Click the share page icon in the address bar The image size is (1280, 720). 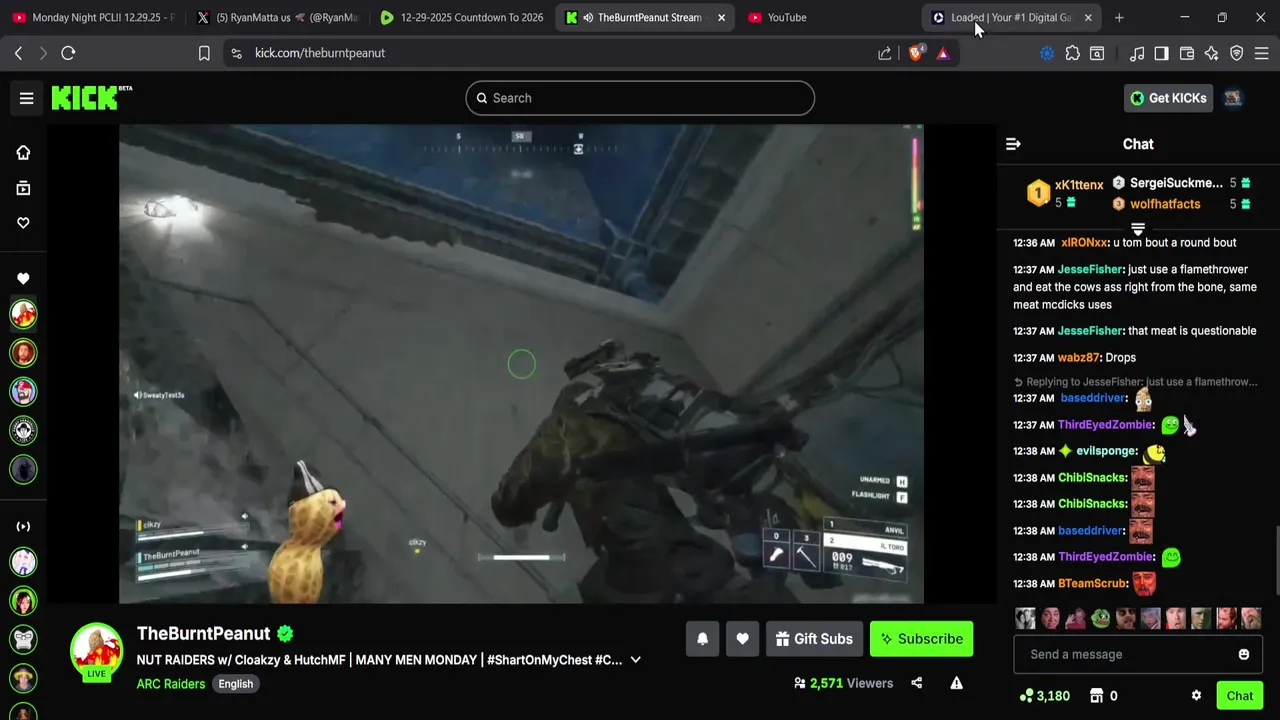884,53
